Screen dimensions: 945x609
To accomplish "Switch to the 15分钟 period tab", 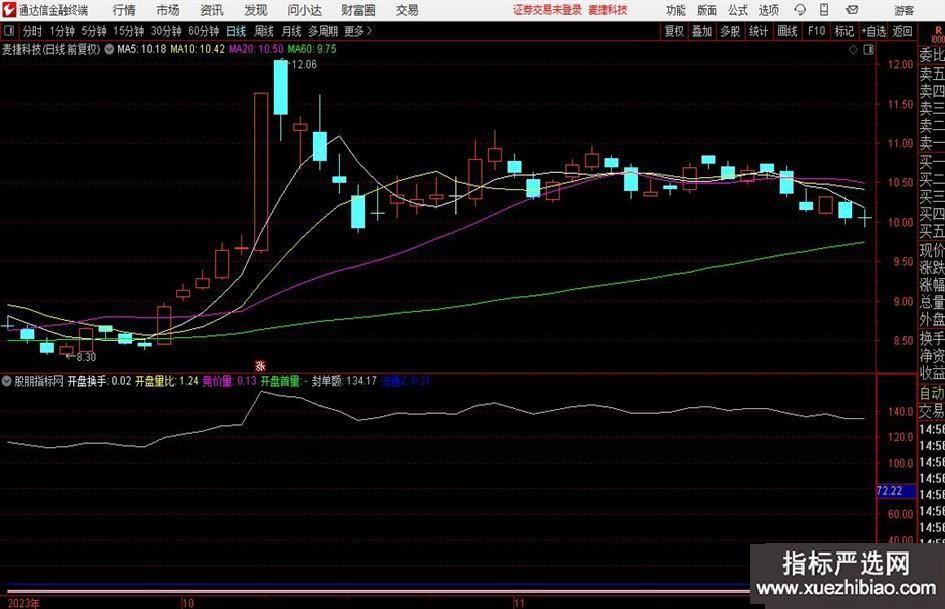I will (128, 31).
